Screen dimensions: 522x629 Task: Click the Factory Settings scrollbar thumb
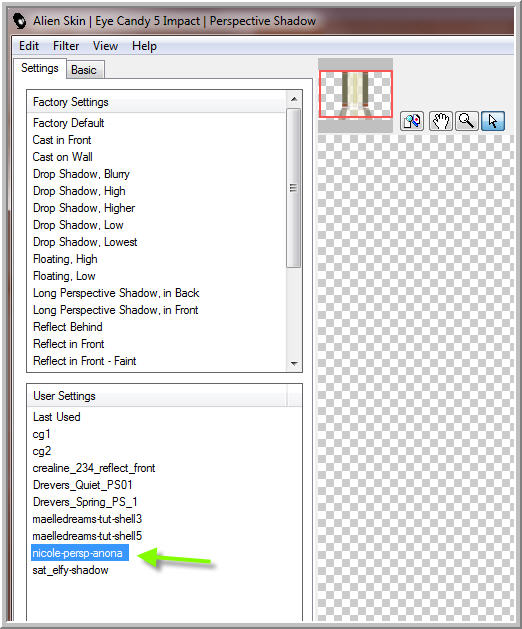point(294,188)
